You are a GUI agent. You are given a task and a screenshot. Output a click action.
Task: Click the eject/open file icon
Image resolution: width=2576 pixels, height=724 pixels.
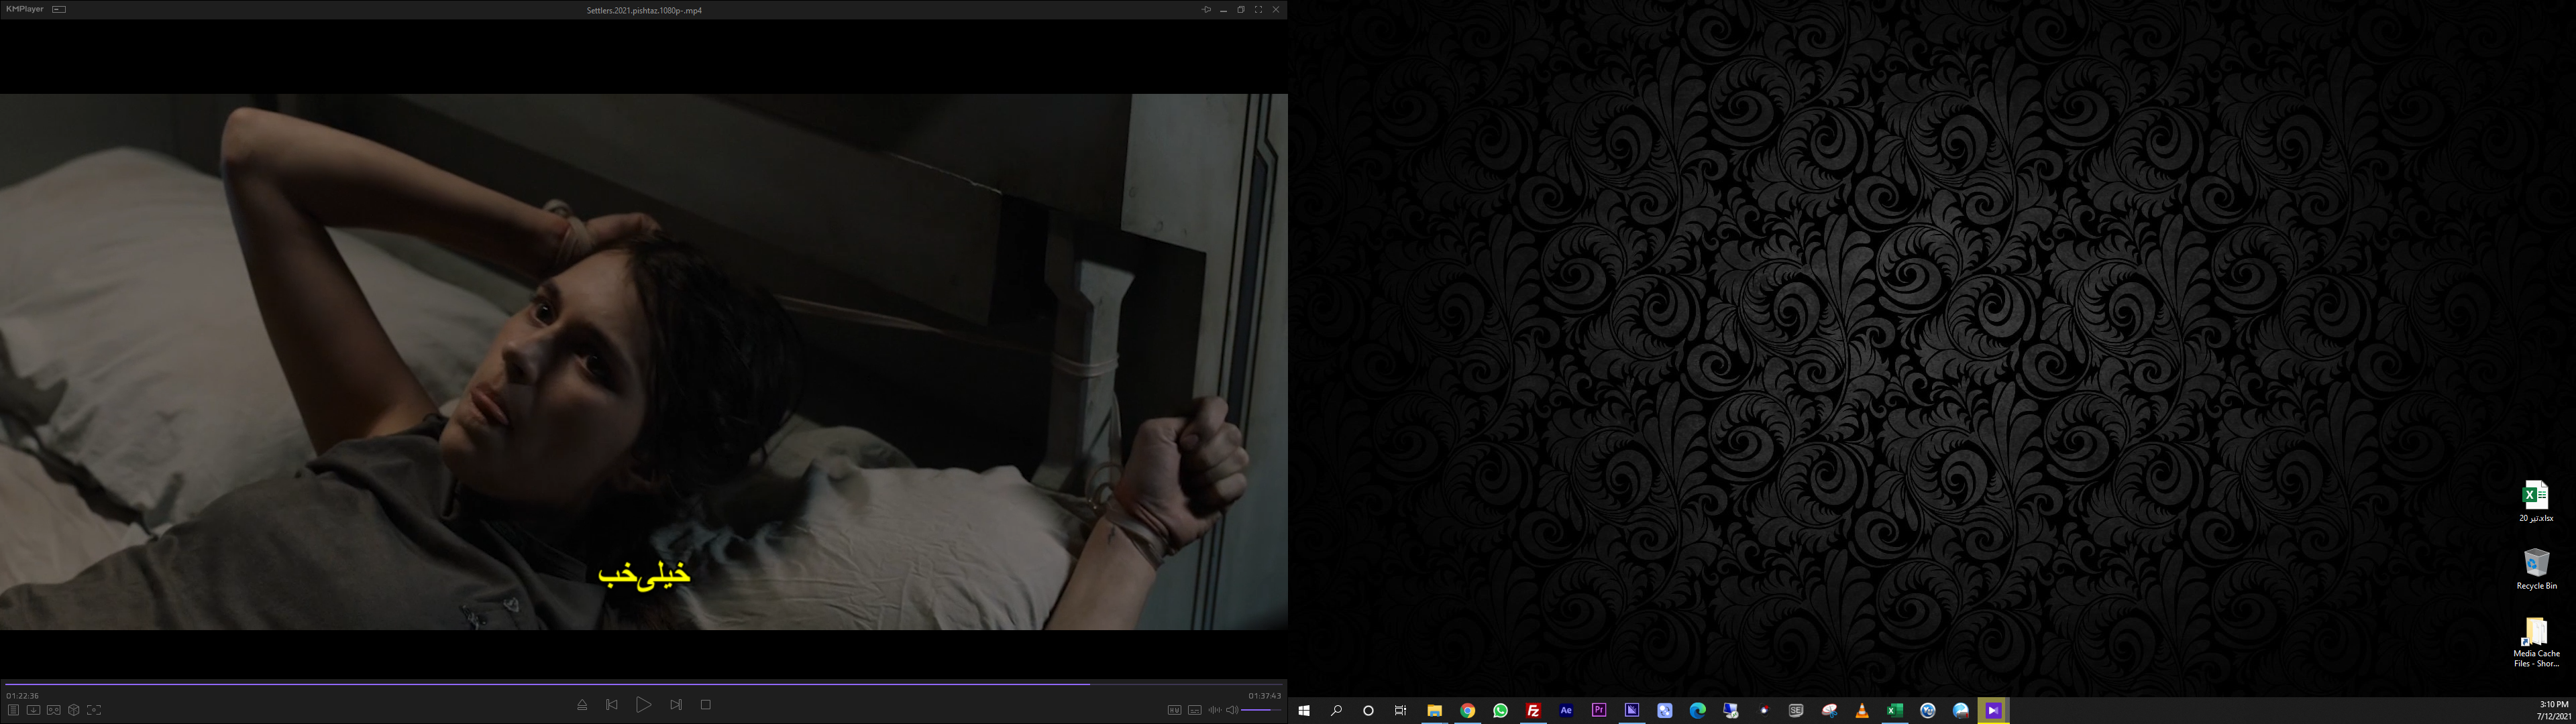pyautogui.click(x=582, y=705)
